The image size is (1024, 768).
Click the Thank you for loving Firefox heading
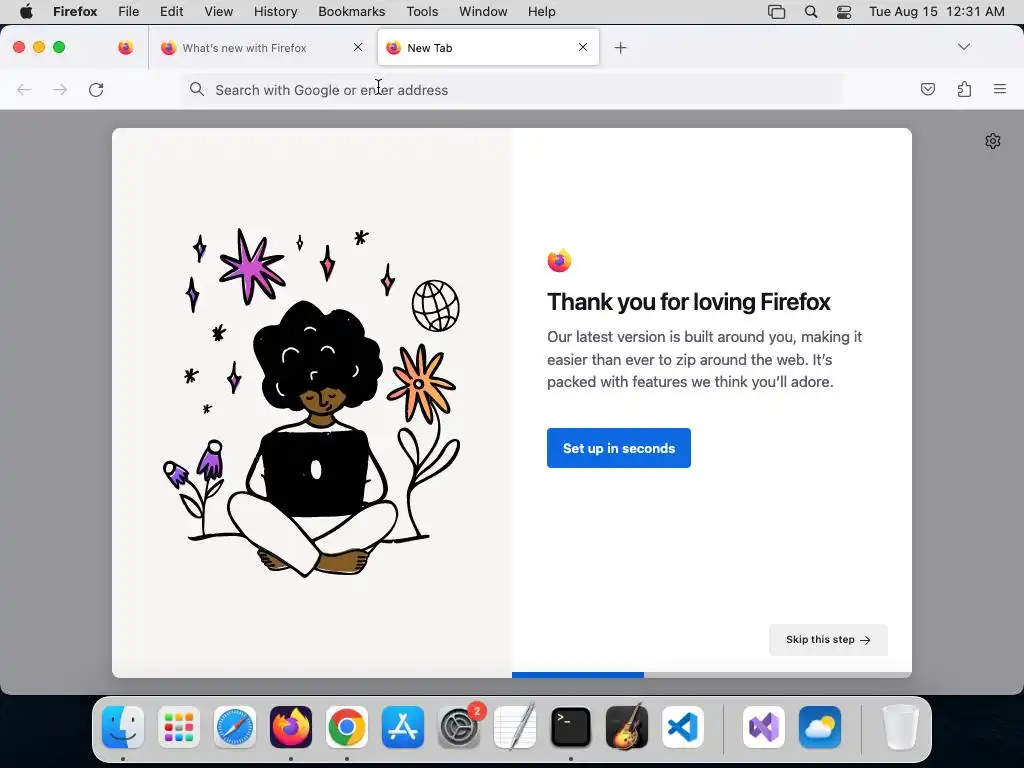tap(688, 302)
